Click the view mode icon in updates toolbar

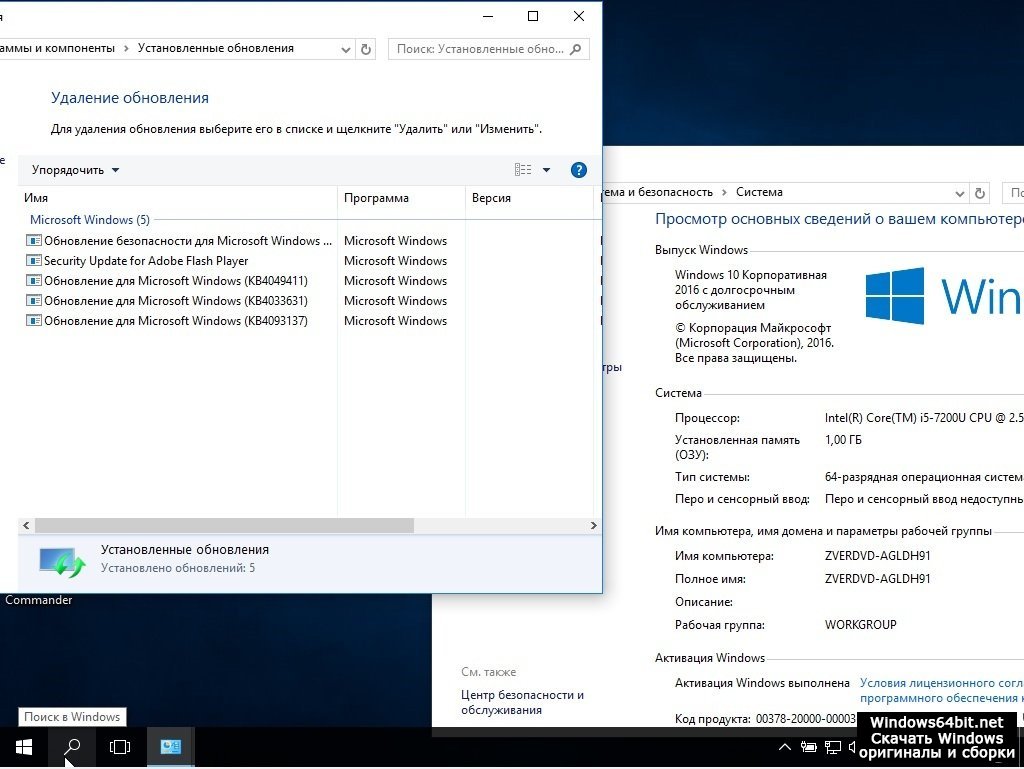[x=523, y=170]
